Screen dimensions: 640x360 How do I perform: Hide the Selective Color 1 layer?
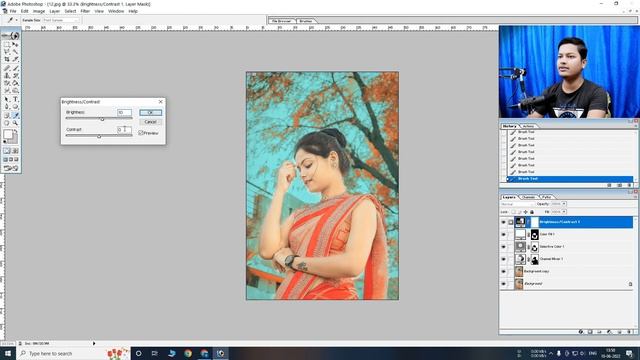pos(503,247)
